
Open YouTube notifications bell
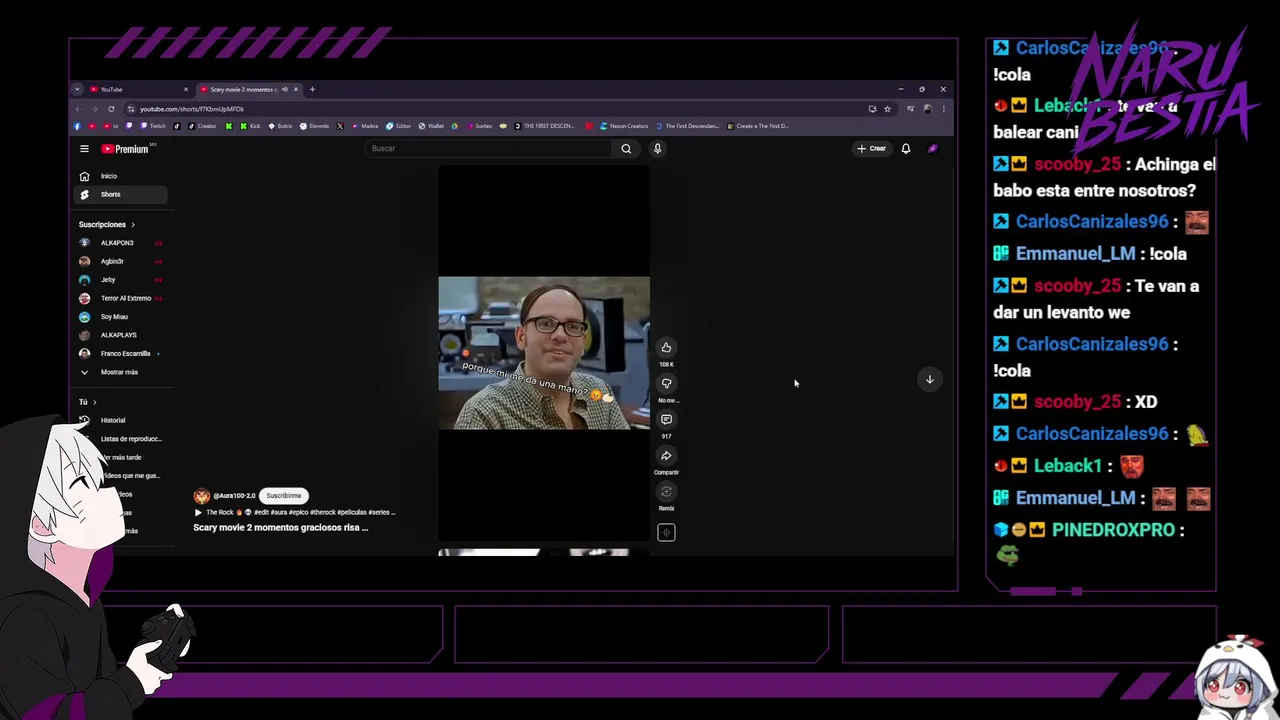pyautogui.click(x=906, y=148)
